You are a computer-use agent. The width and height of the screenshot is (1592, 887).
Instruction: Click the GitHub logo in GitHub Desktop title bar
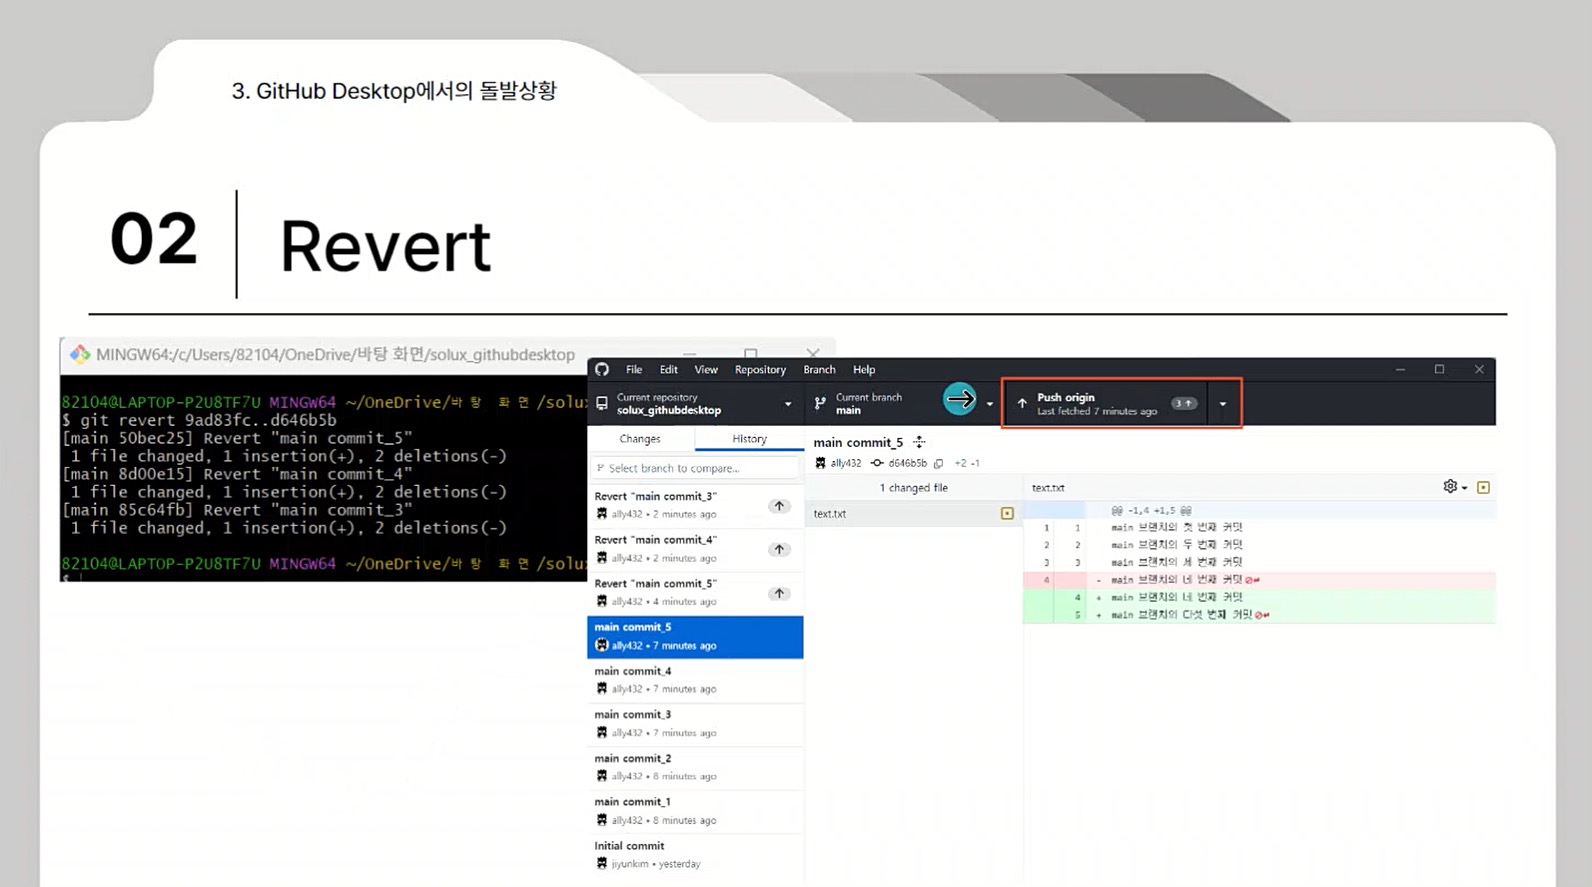[x=602, y=369]
